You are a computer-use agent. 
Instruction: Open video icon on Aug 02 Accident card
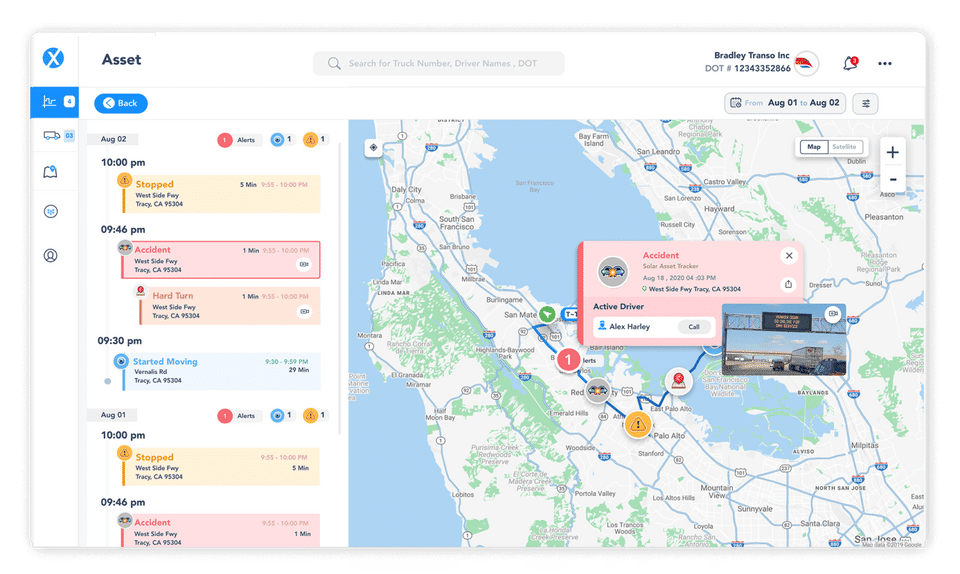click(x=304, y=264)
